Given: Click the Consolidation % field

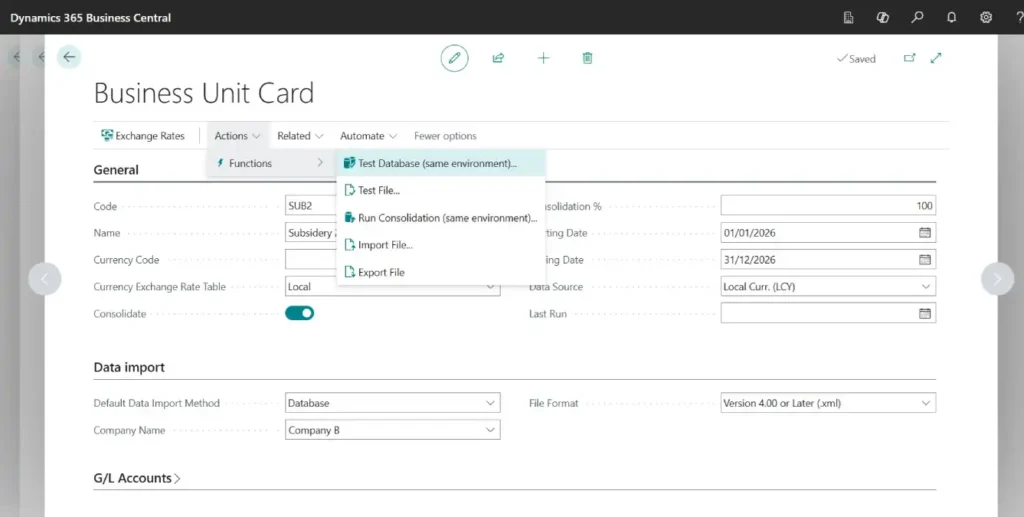Looking at the screenshot, I should 828,206.
